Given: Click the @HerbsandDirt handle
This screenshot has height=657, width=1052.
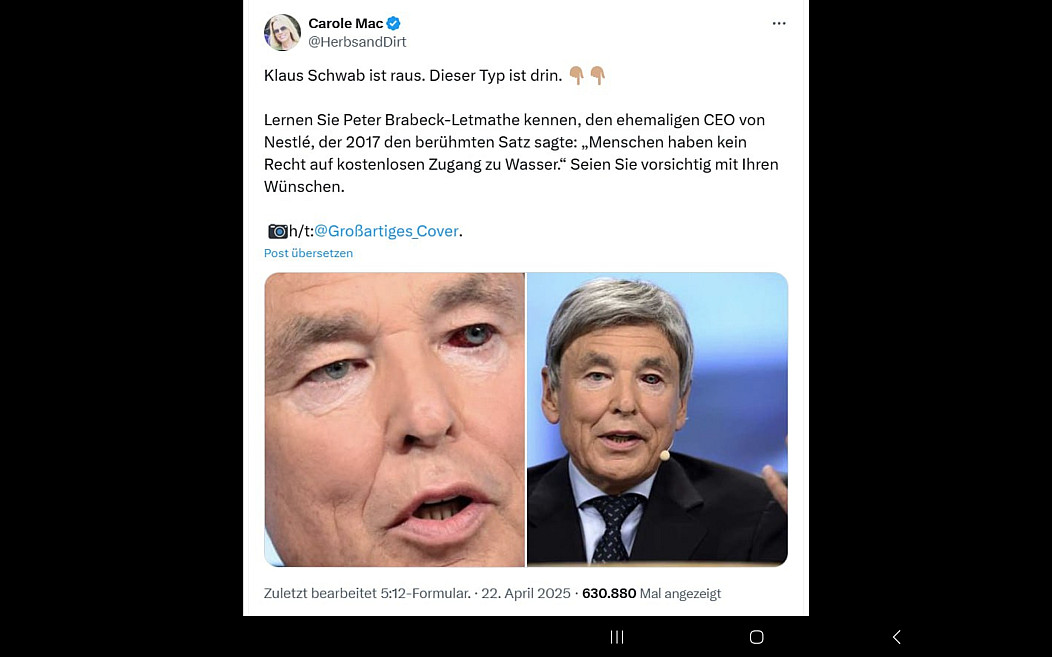Looking at the screenshot, I should pos(357,42).
